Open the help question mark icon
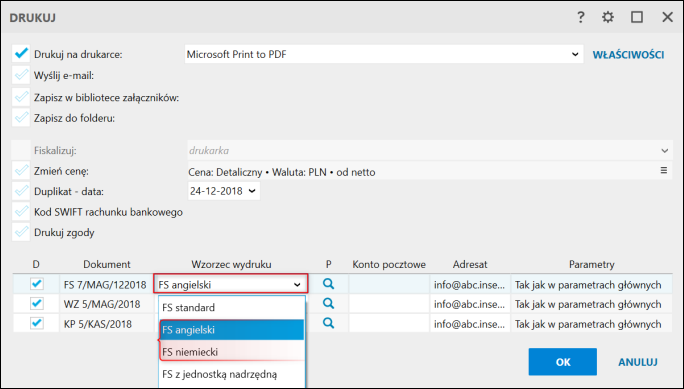This screenshot has width=684, height=389. pyautogui.click(x=580, y=17)
